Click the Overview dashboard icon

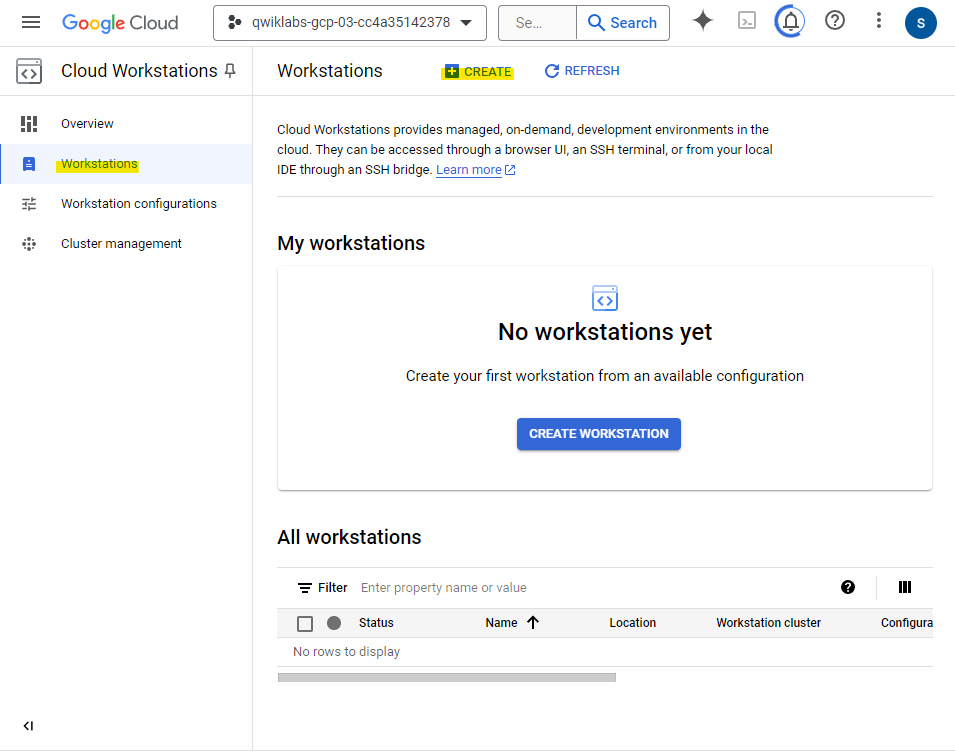pyautogui.click(x=29, y=124)
